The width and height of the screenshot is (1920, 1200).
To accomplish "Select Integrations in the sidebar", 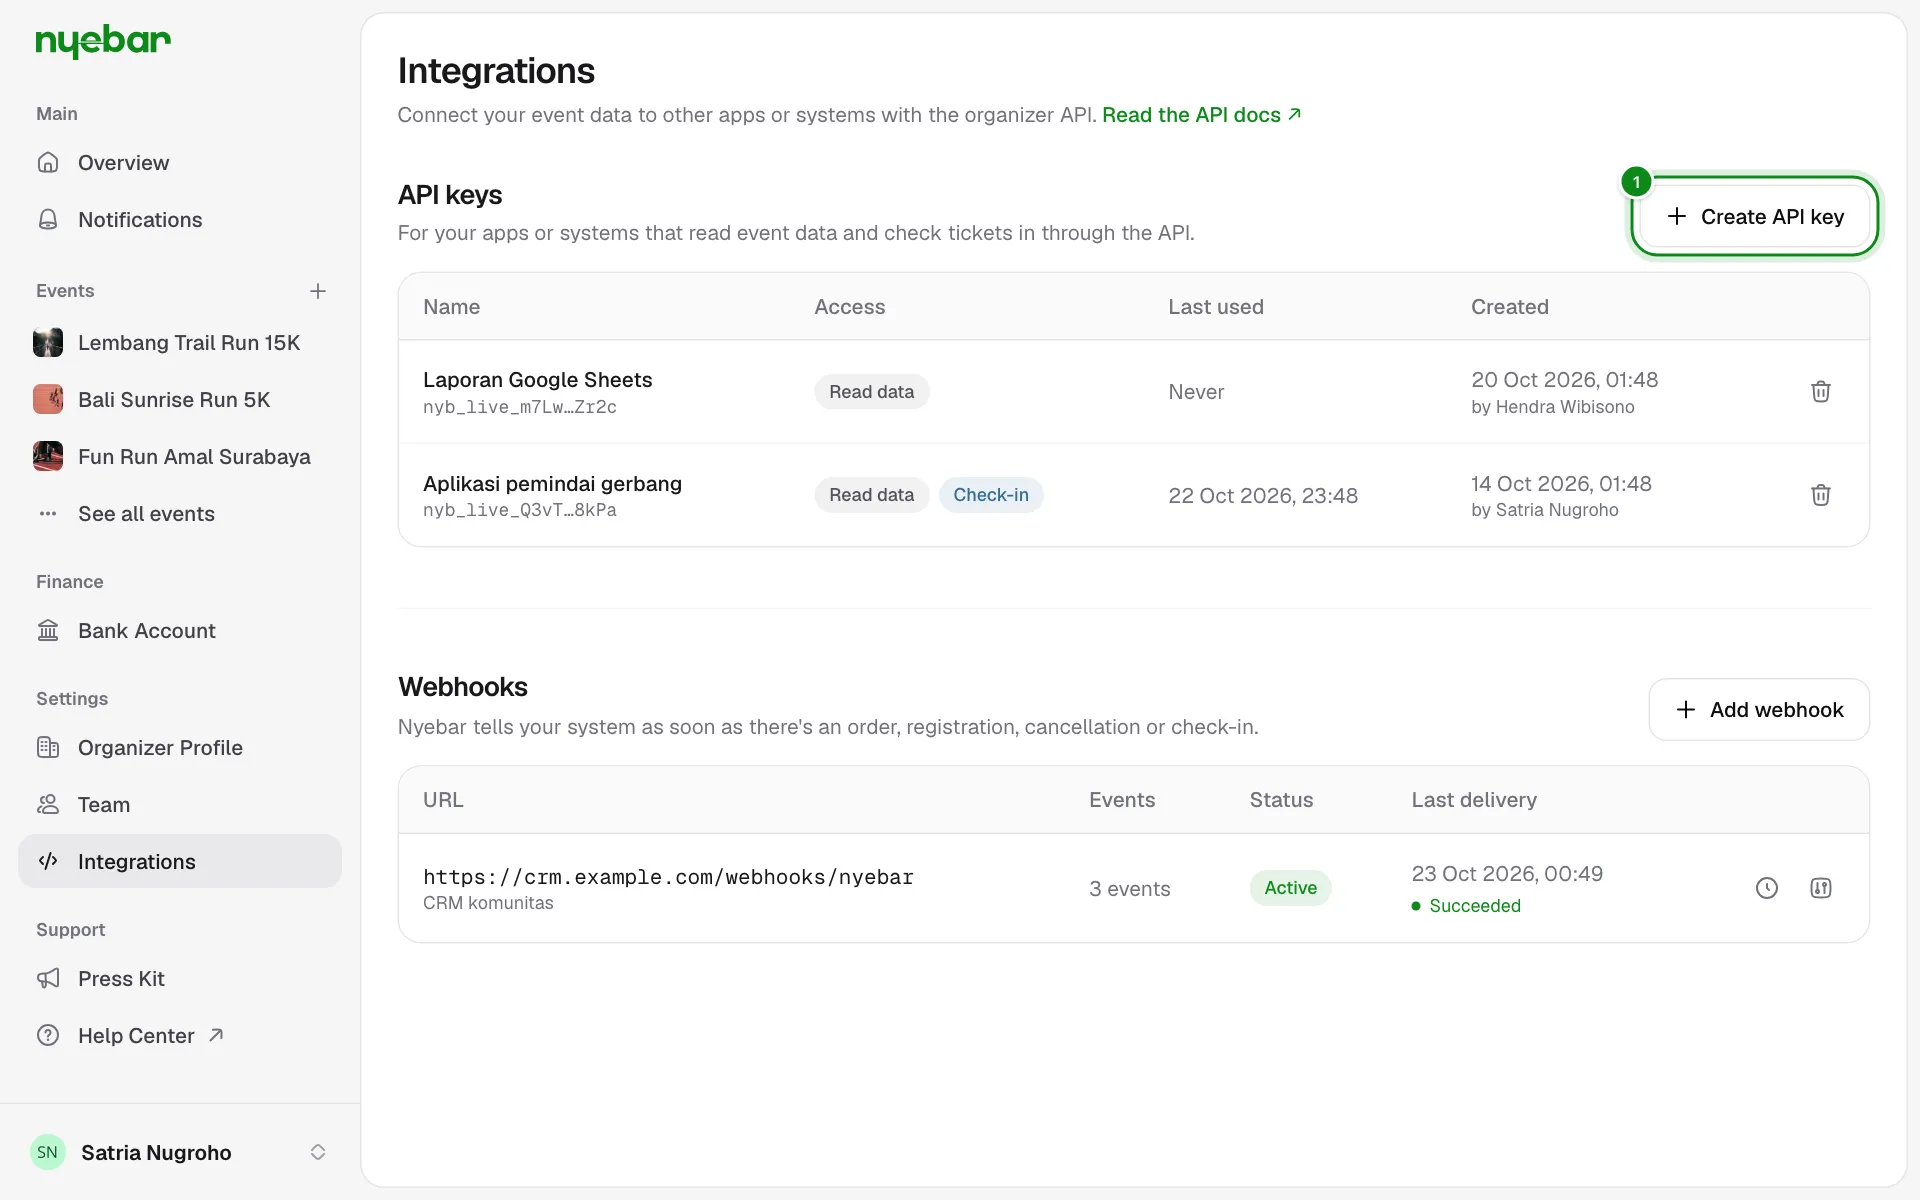I will [x=180, y=862].
